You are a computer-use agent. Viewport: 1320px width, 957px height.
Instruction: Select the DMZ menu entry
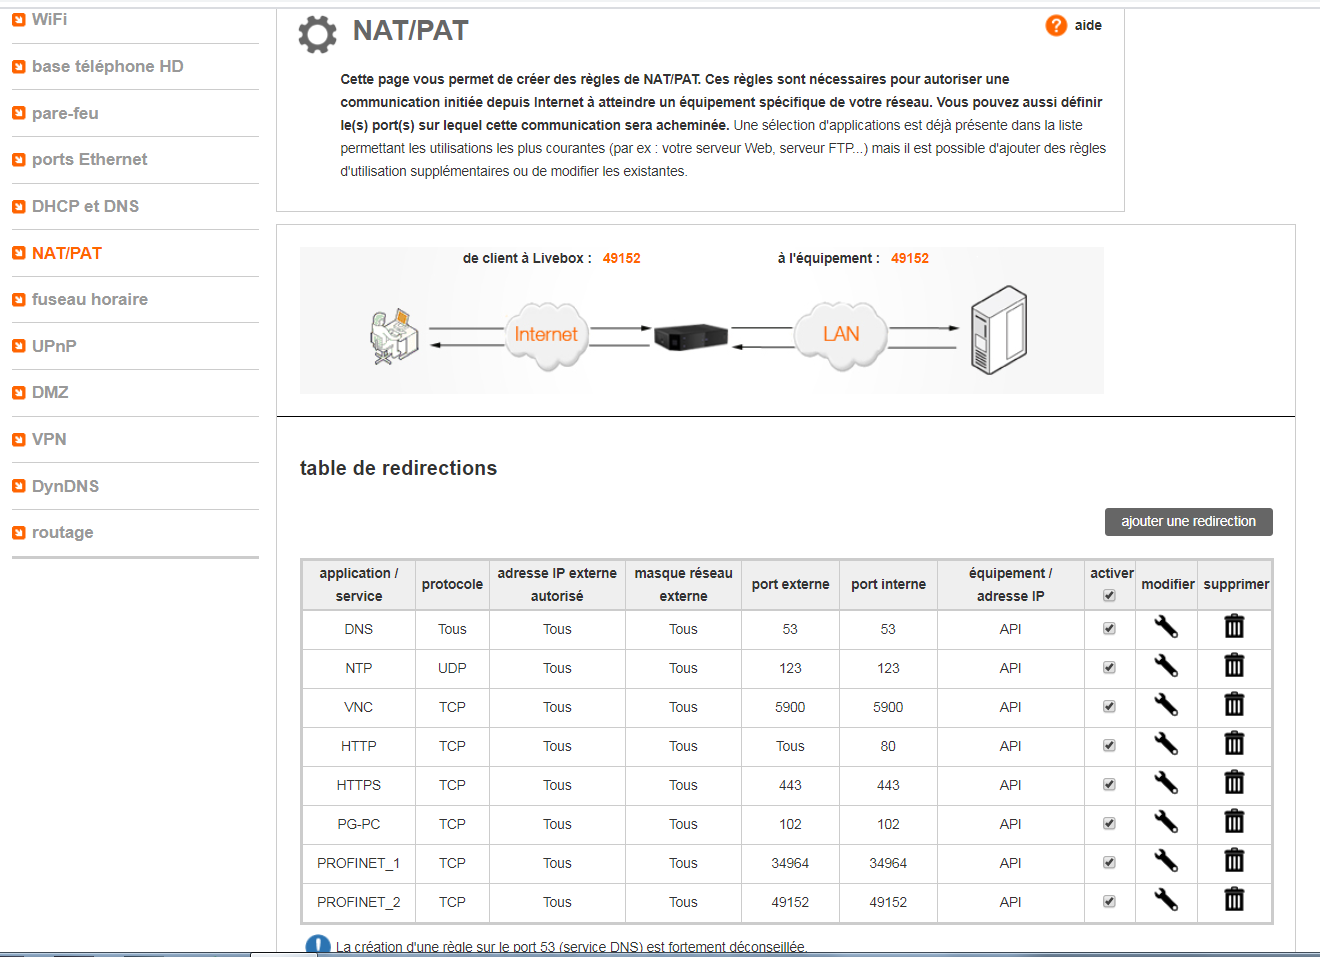(50, 392)
